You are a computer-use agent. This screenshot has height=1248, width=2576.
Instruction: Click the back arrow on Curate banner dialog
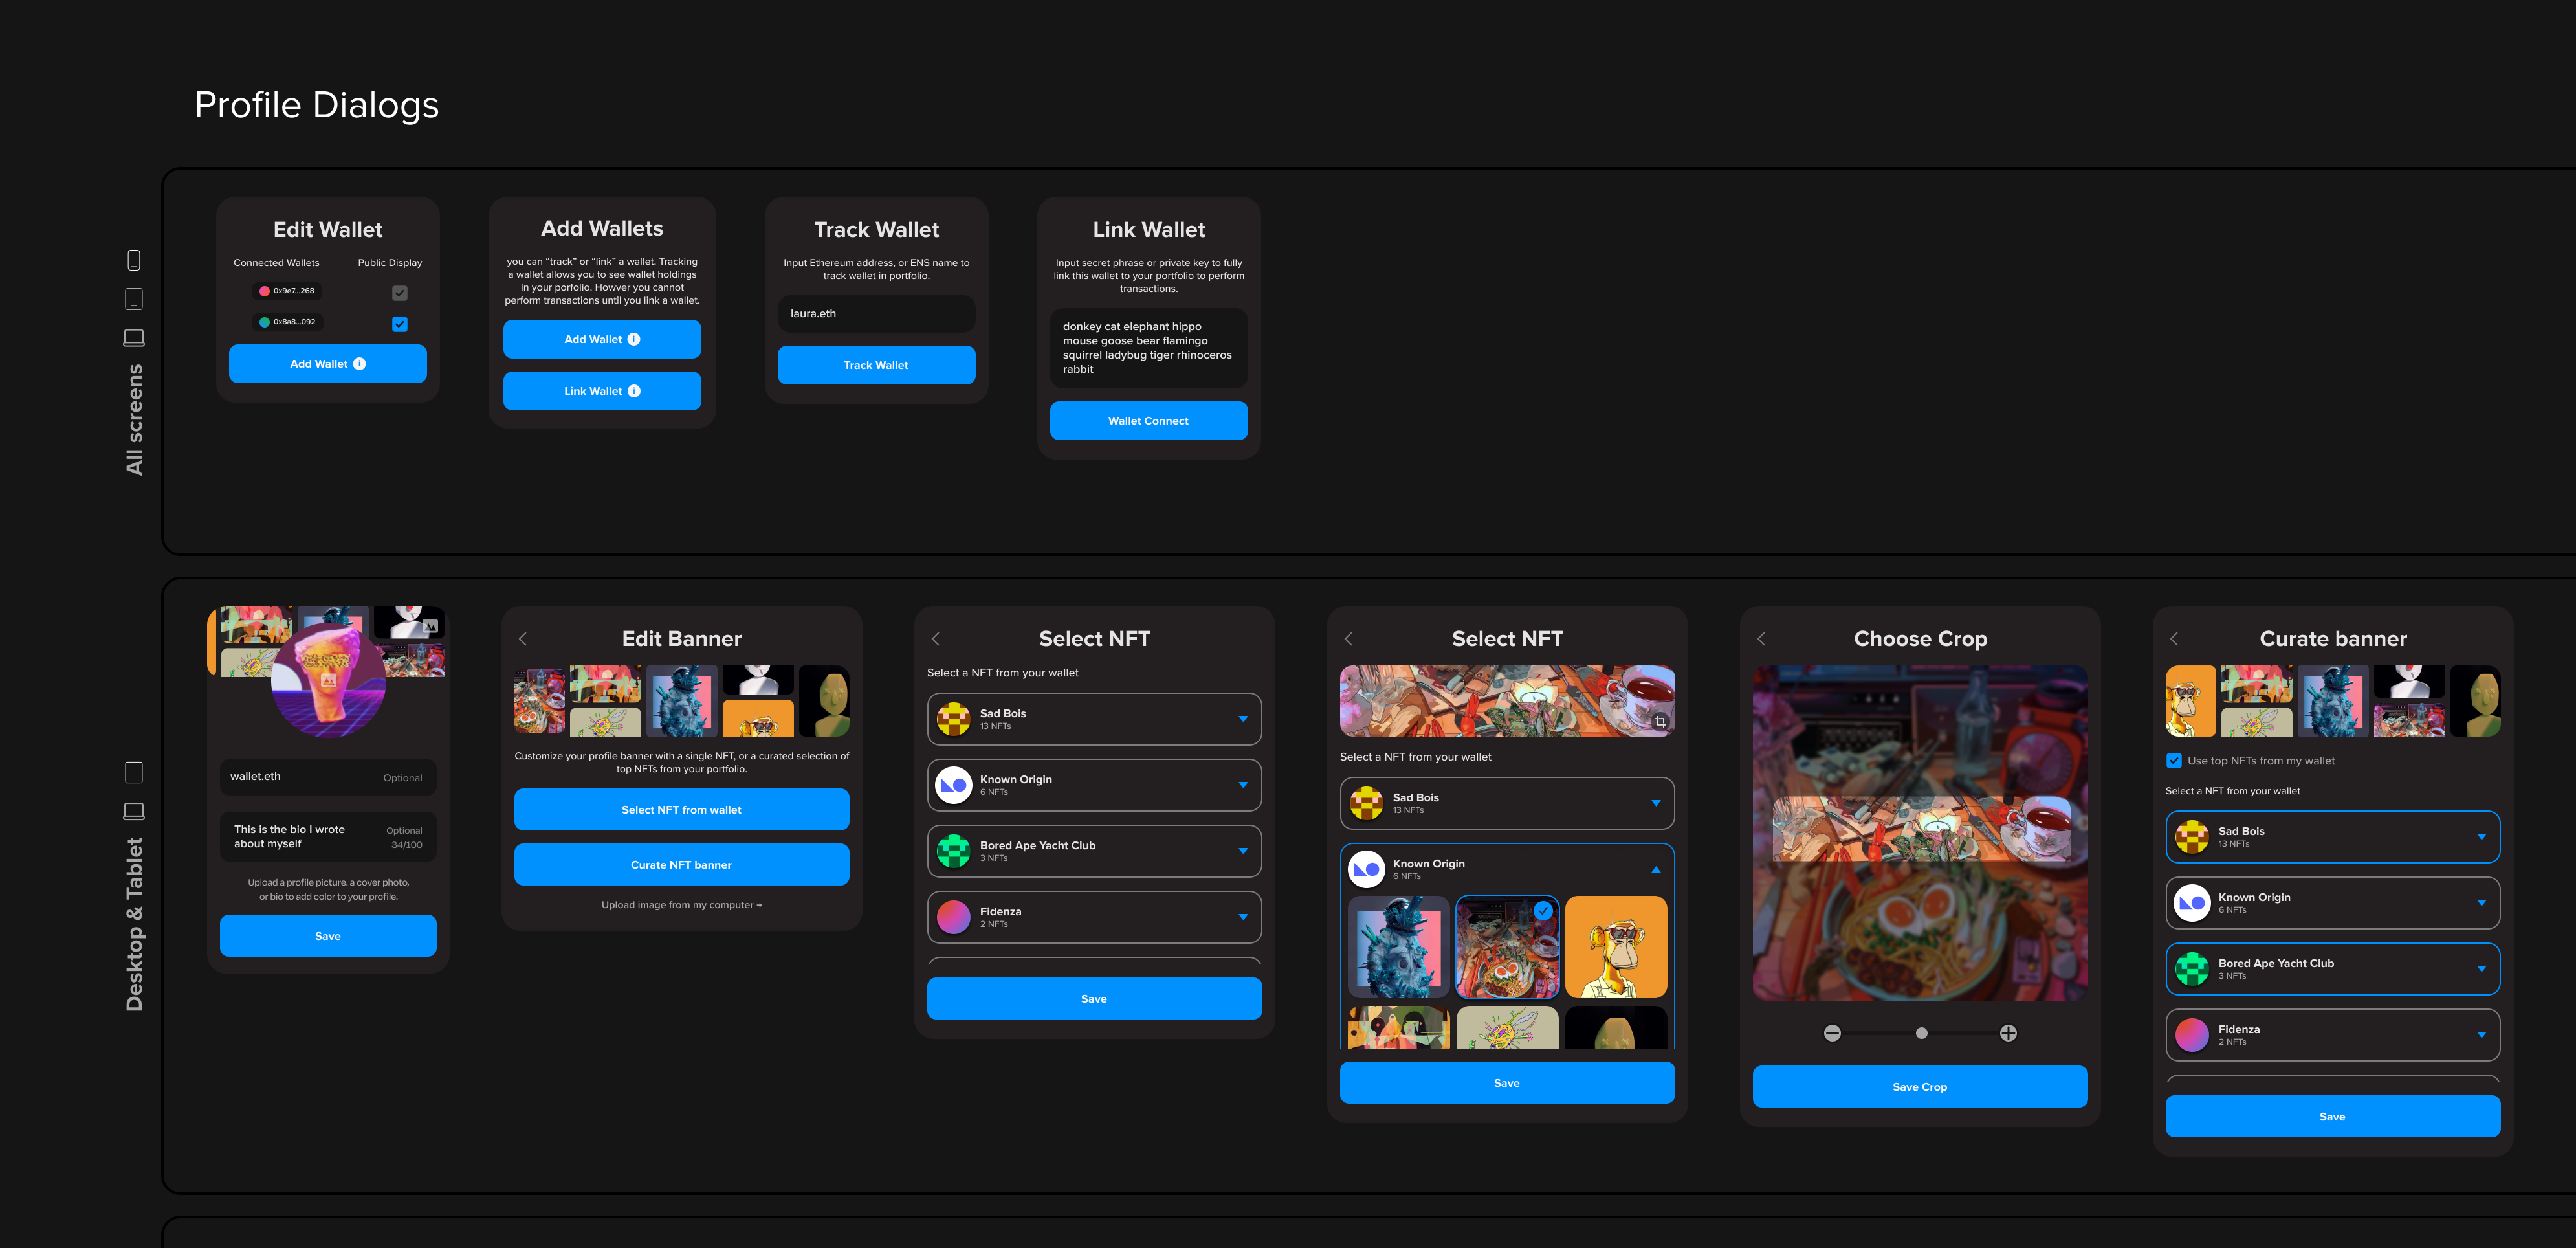click(2175, 638)
